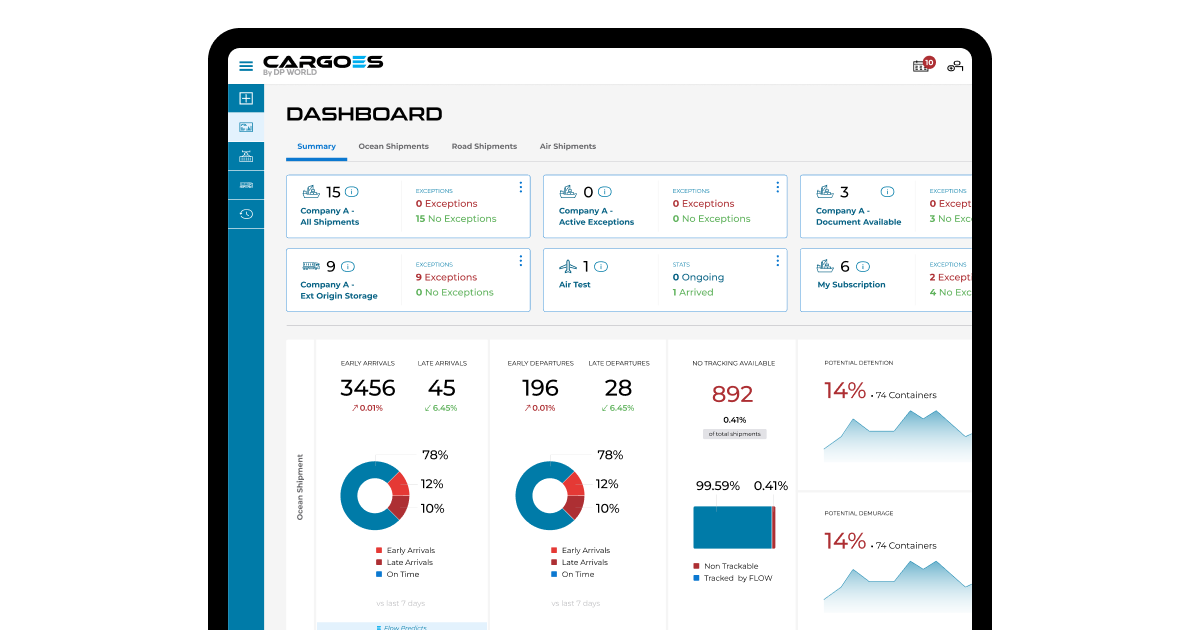Click ship icon on Document Available card
Viewport: 1200px width, 630px height.
click(825, 192)
